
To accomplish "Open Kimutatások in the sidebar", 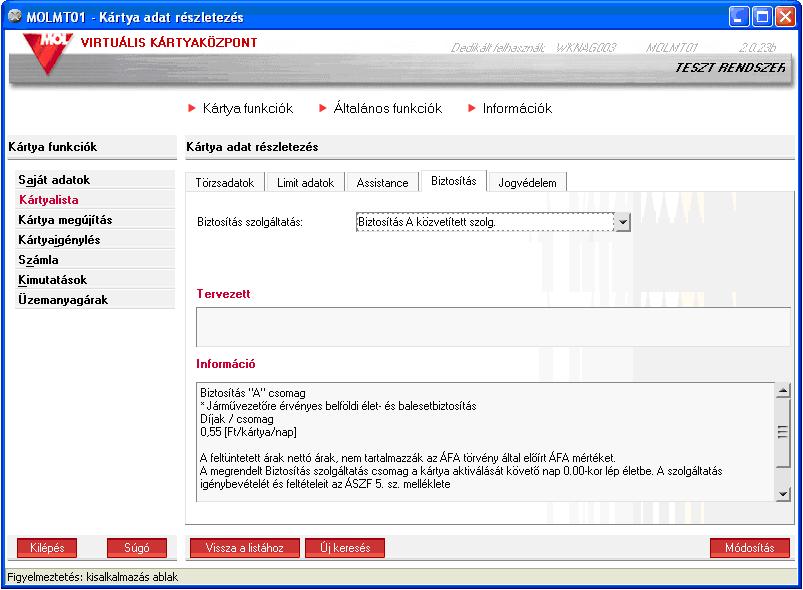I will coord(95,280).
